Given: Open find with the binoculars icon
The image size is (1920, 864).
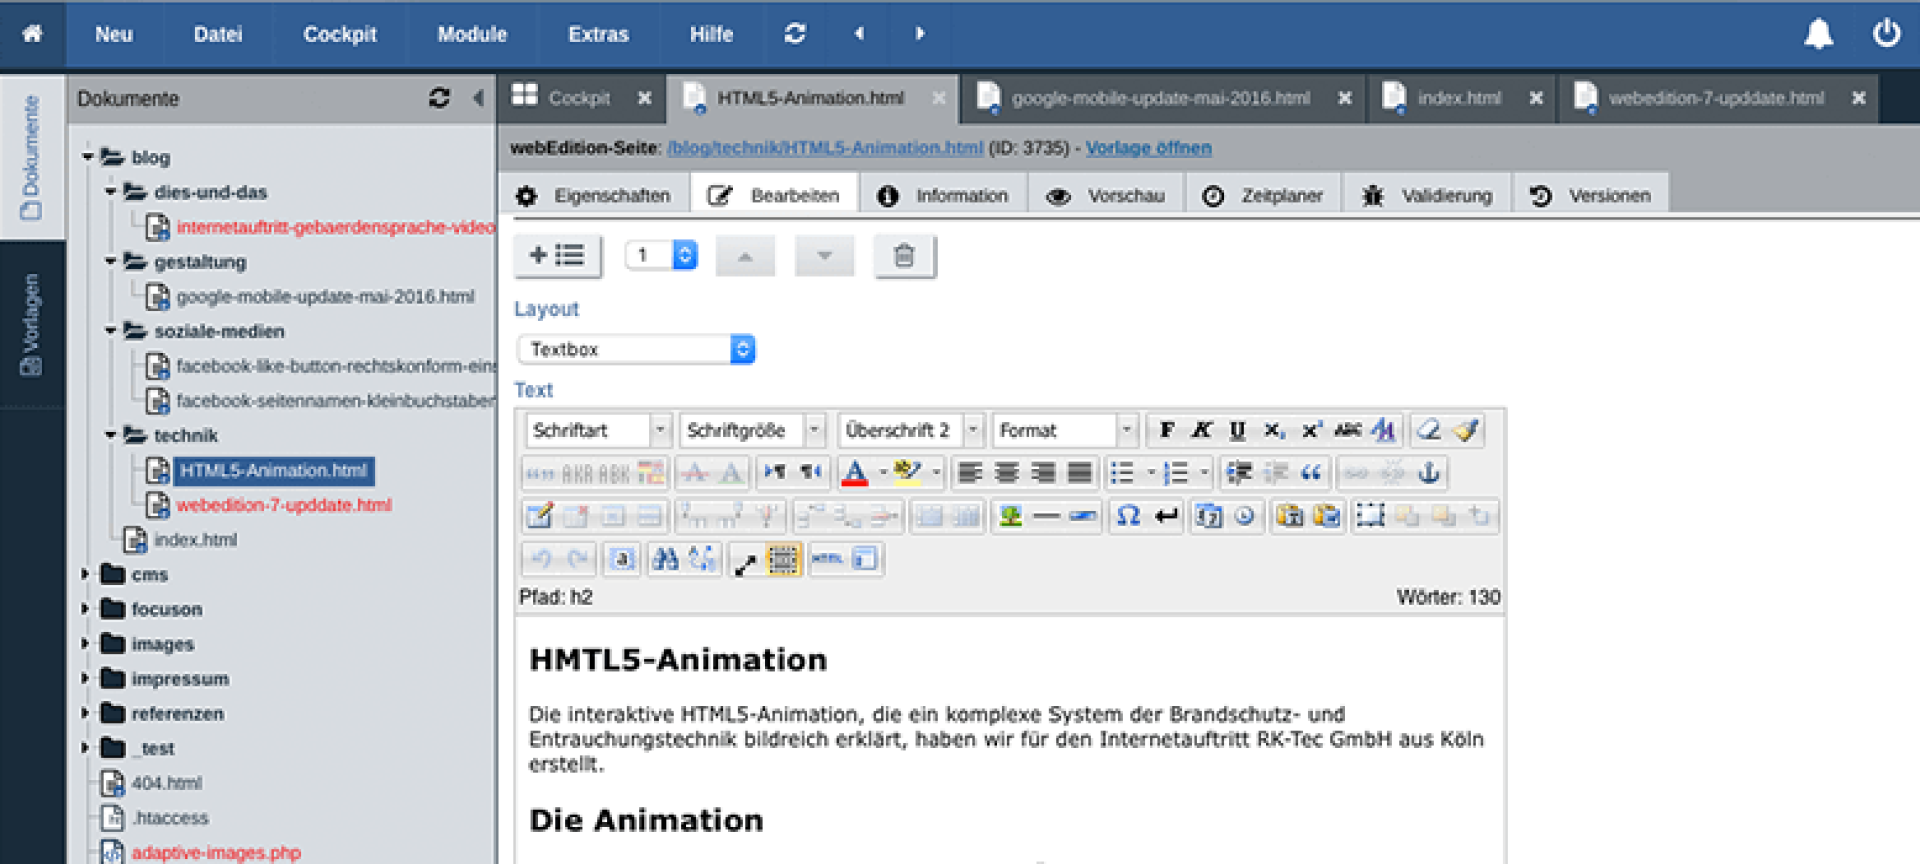Looking at the screenshot, I should [665, 559].
